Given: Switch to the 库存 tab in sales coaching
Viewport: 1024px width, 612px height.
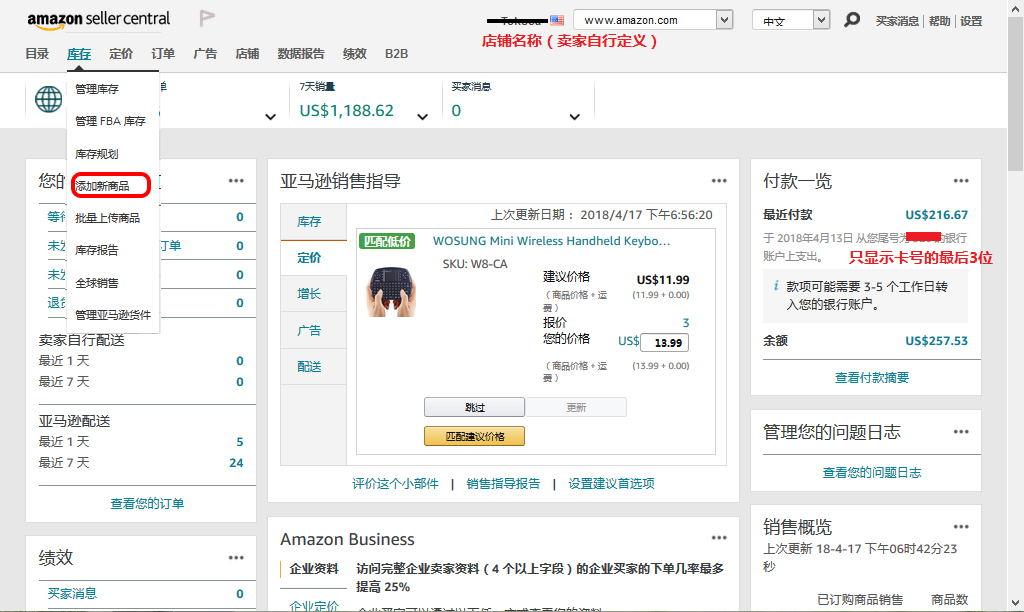Looking at the screenshot, I should pyautogui.click(x=313, y=222).
